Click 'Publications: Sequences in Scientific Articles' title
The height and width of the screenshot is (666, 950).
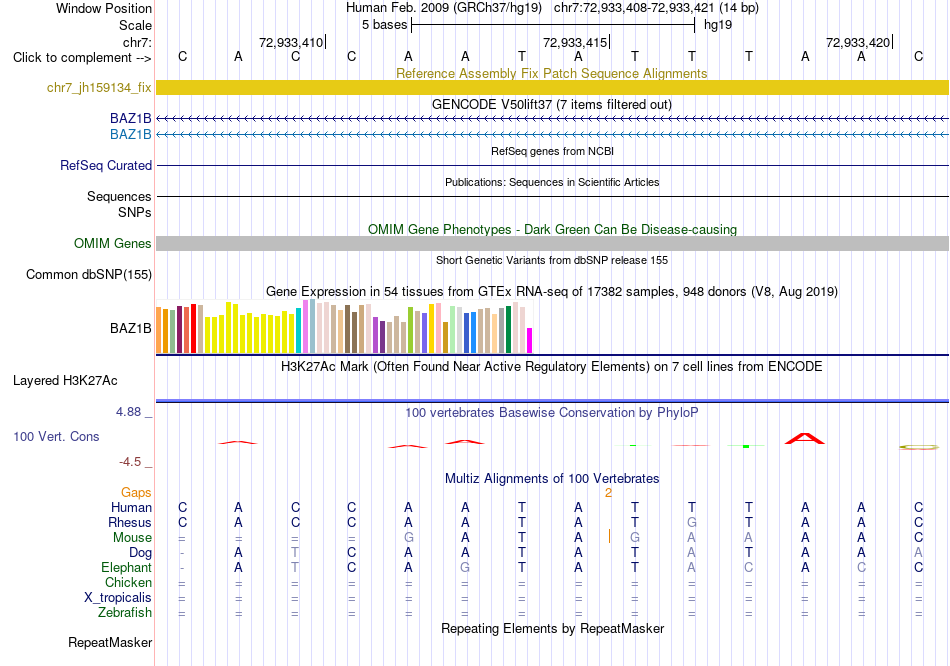(x=552, y=182)
